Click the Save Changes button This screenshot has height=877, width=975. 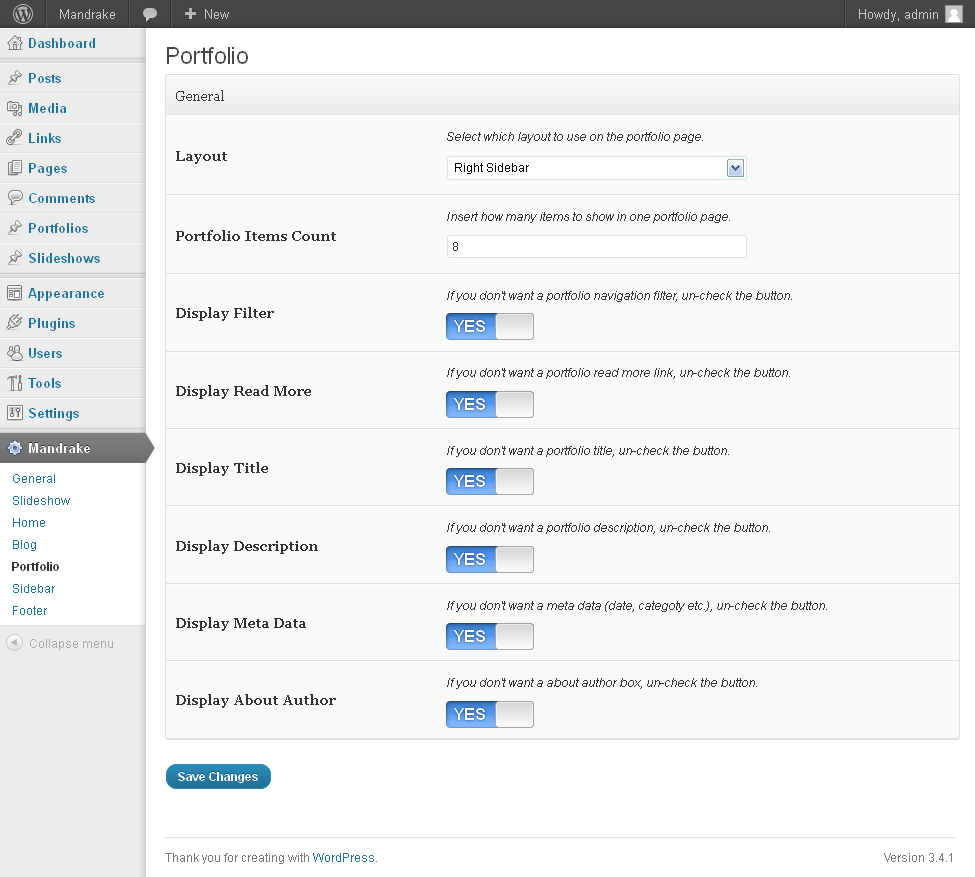point(218,777)
